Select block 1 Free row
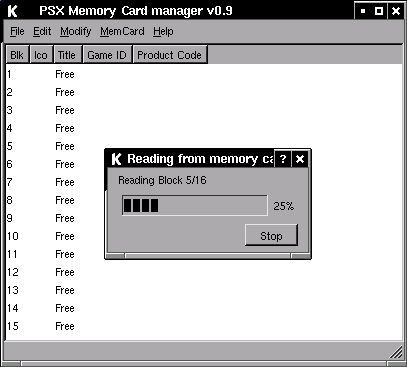The image size is (407, 367). 204,74
